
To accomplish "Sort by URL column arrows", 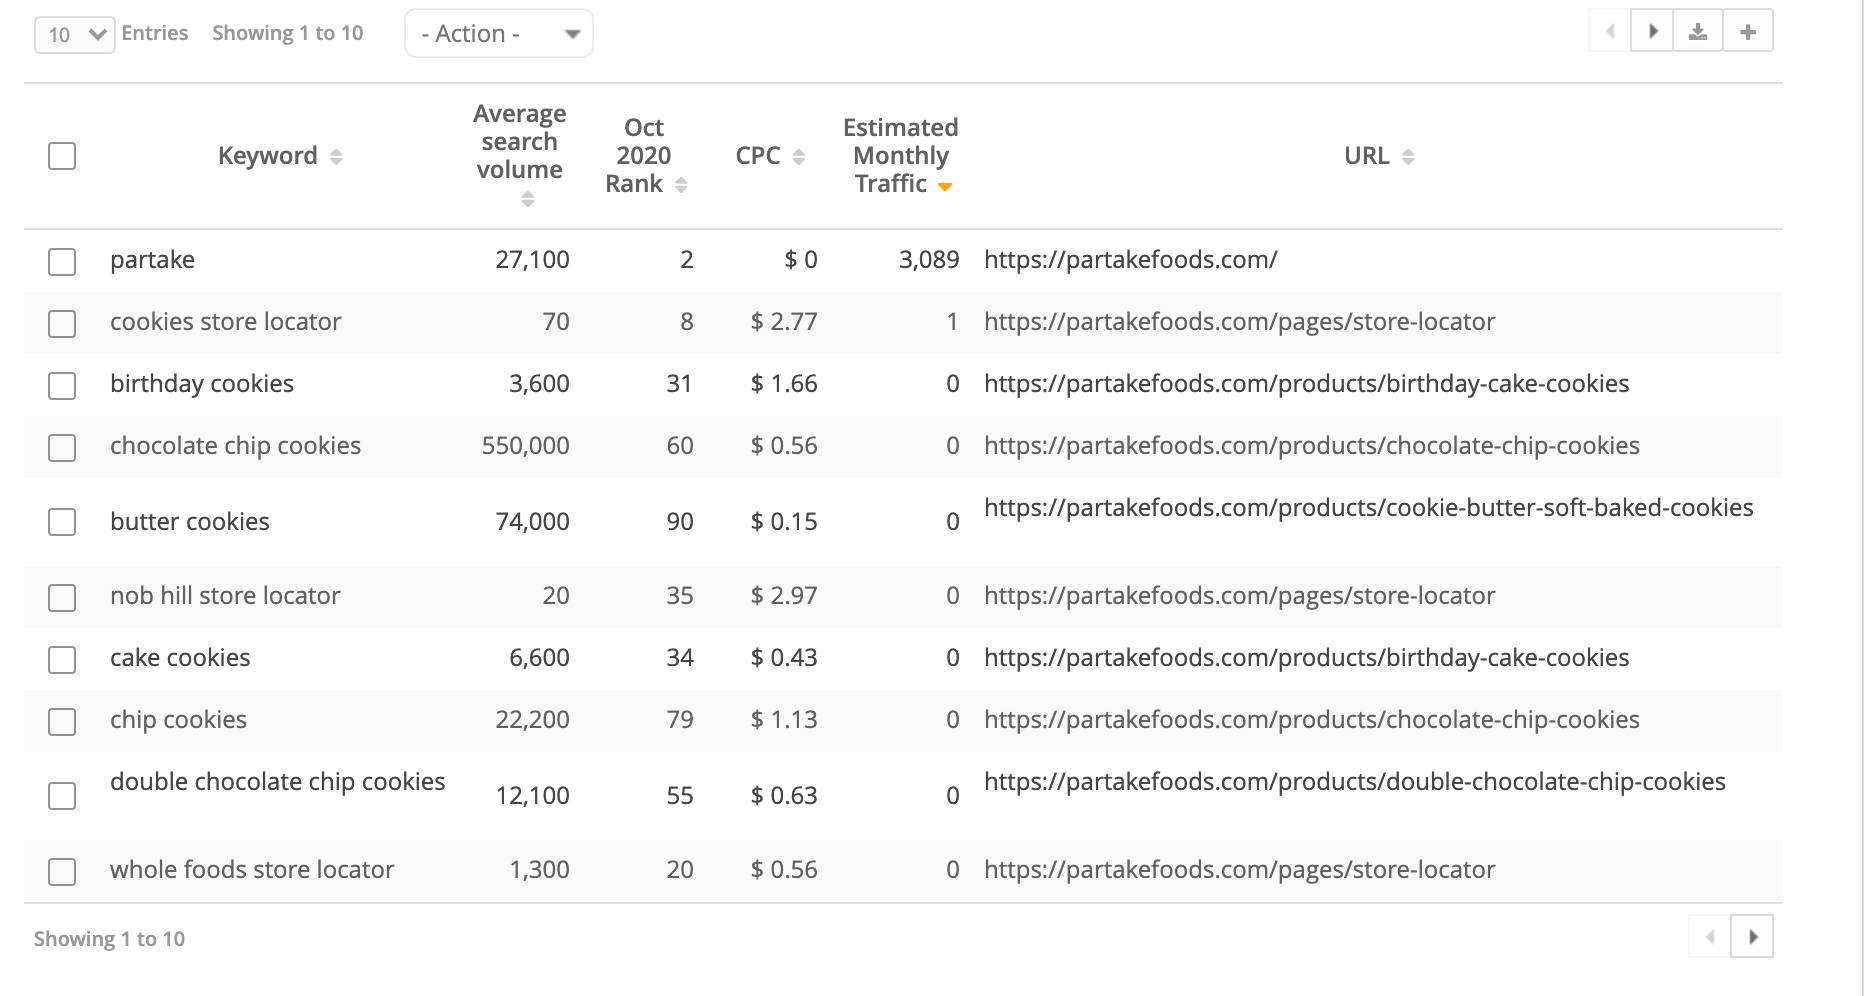I will coord(1408,157).
